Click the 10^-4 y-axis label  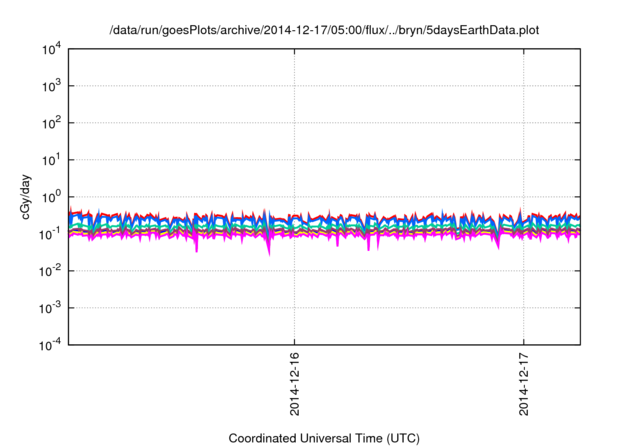[50, 345]
